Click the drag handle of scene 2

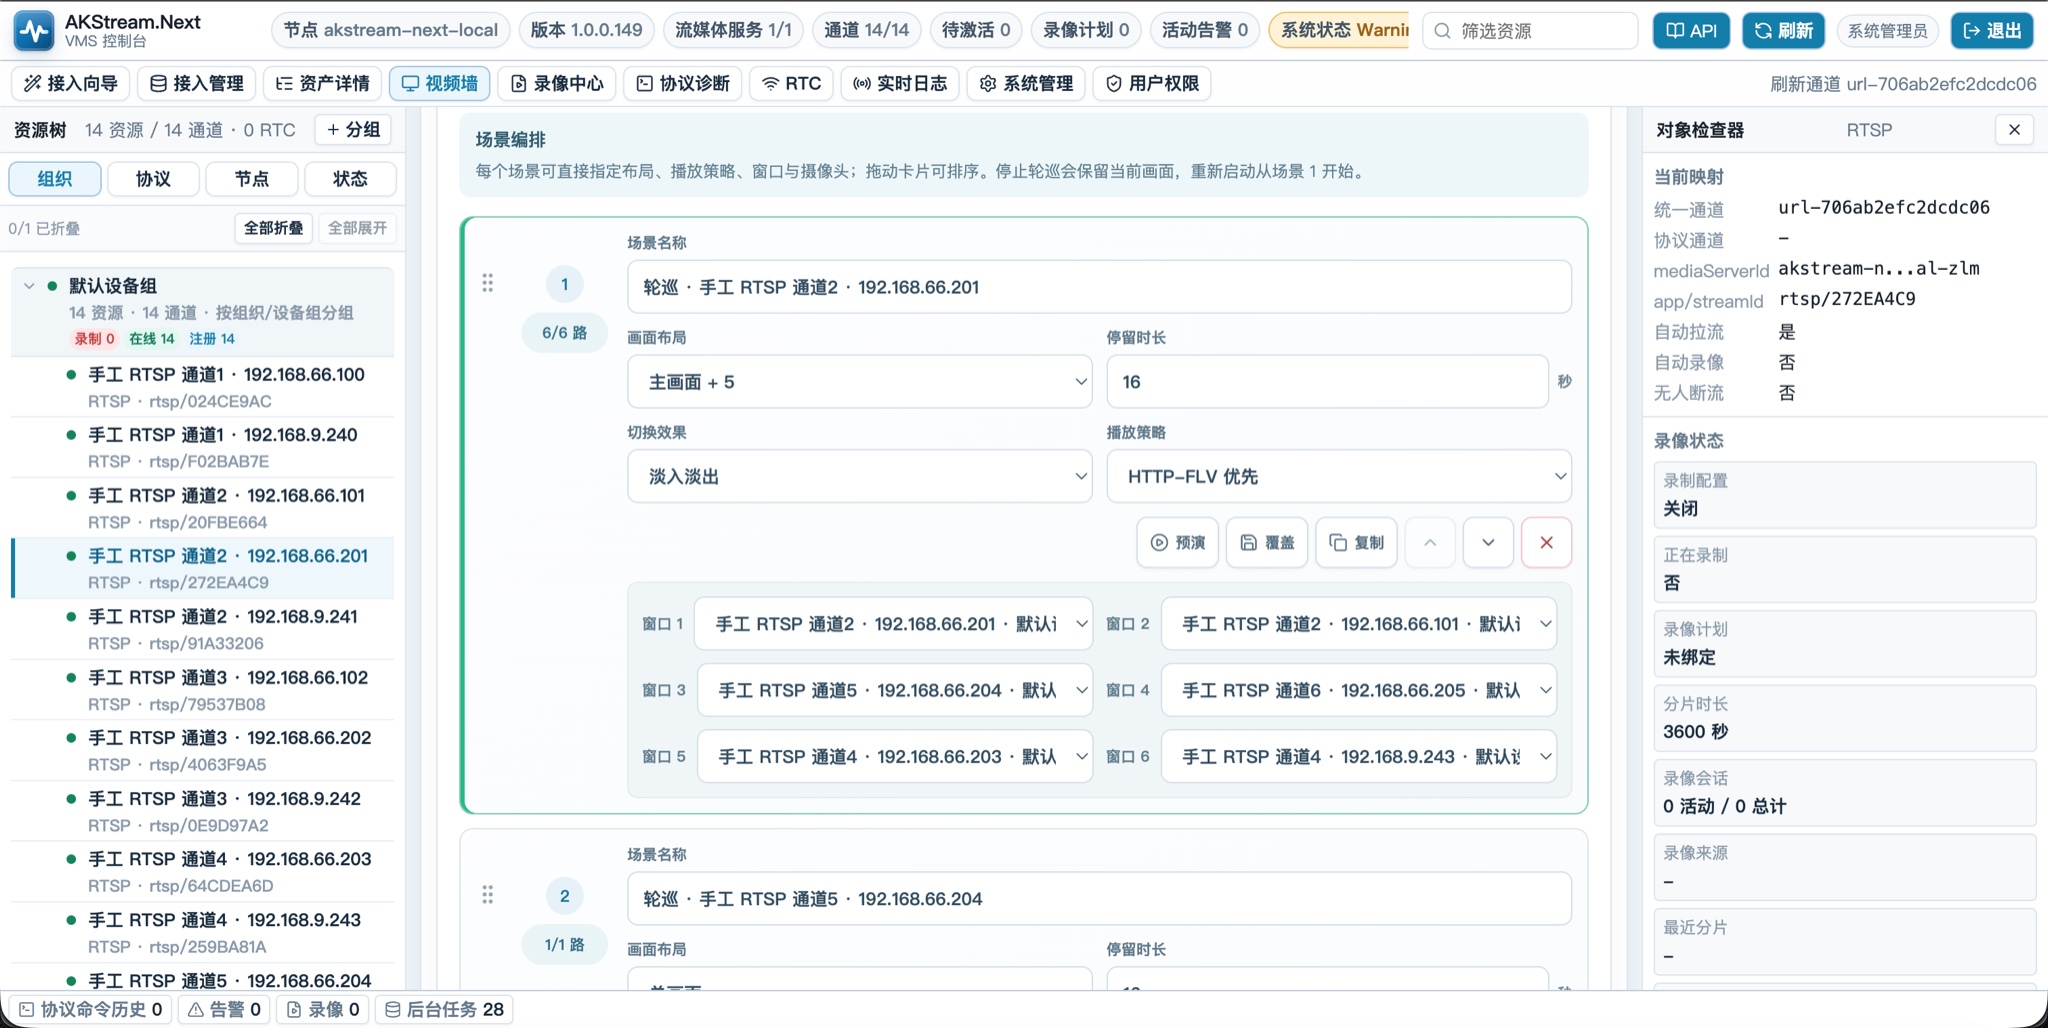[488, 895]
